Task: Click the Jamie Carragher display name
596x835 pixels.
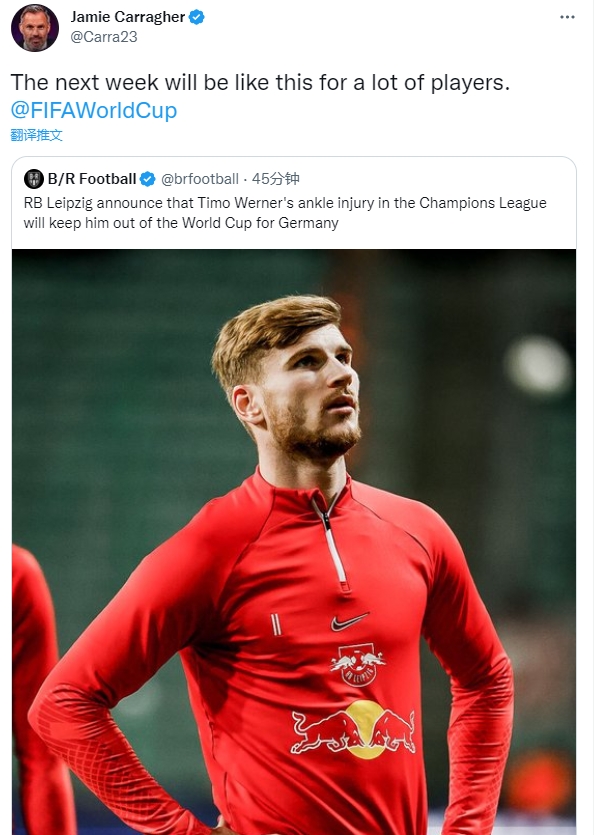Action: click(128, 17)
